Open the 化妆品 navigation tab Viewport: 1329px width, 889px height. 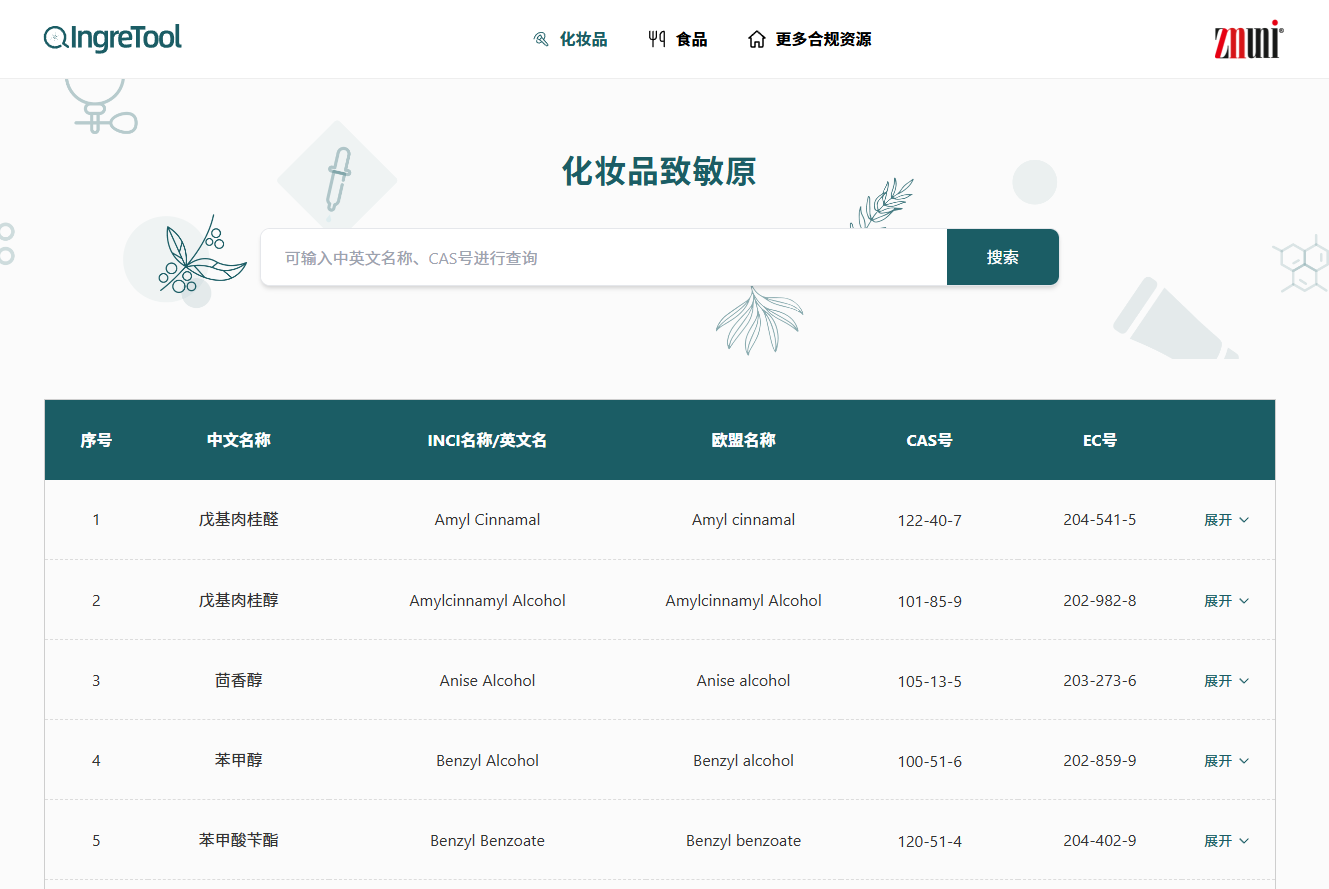583,40
